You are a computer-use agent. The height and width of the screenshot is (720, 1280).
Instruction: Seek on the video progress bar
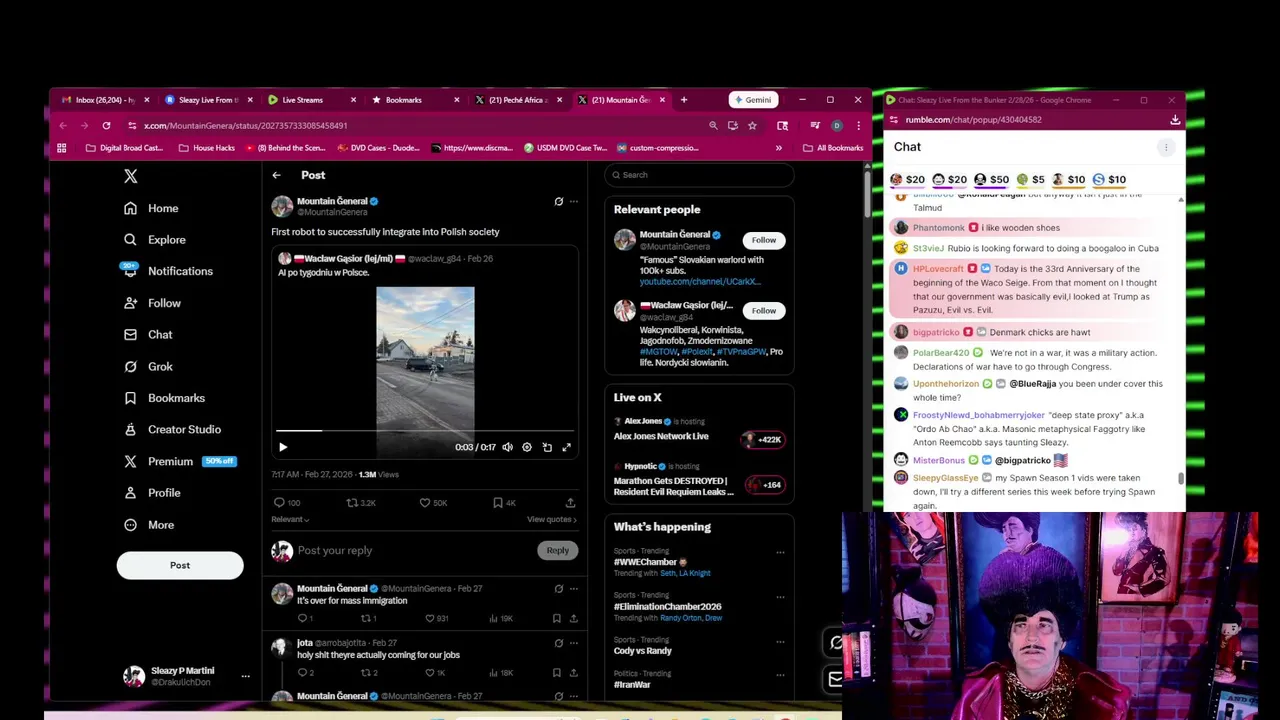tap(425, 431)
